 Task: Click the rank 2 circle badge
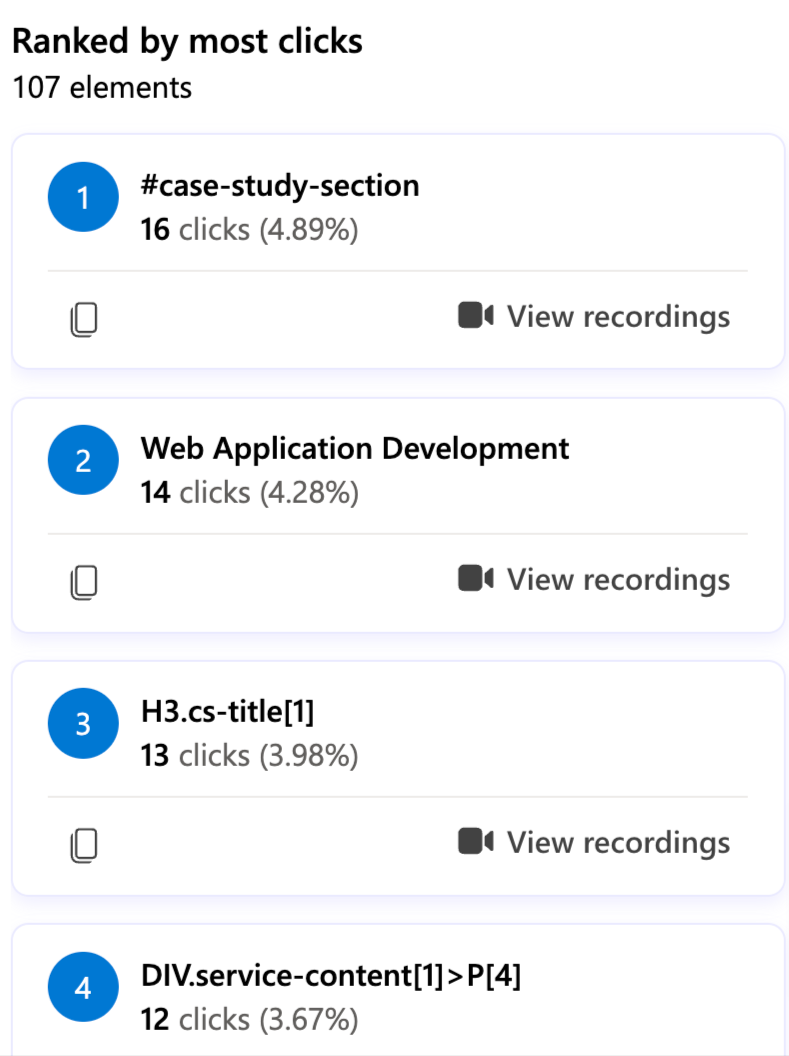pos(83,460)
